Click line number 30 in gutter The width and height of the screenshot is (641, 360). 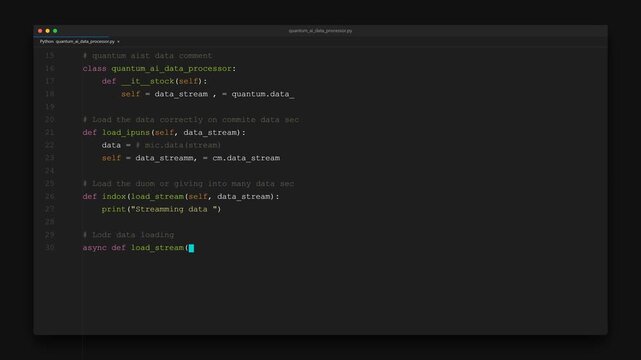point(49,248)
